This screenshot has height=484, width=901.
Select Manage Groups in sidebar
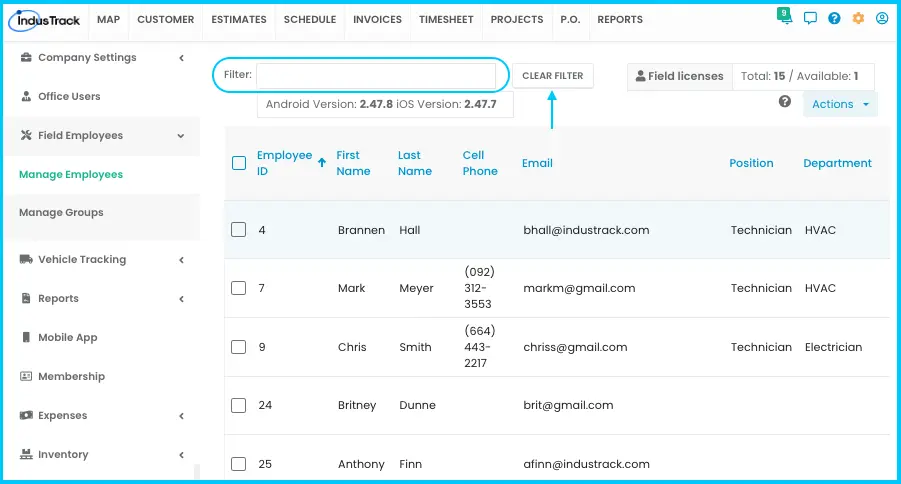61,213
